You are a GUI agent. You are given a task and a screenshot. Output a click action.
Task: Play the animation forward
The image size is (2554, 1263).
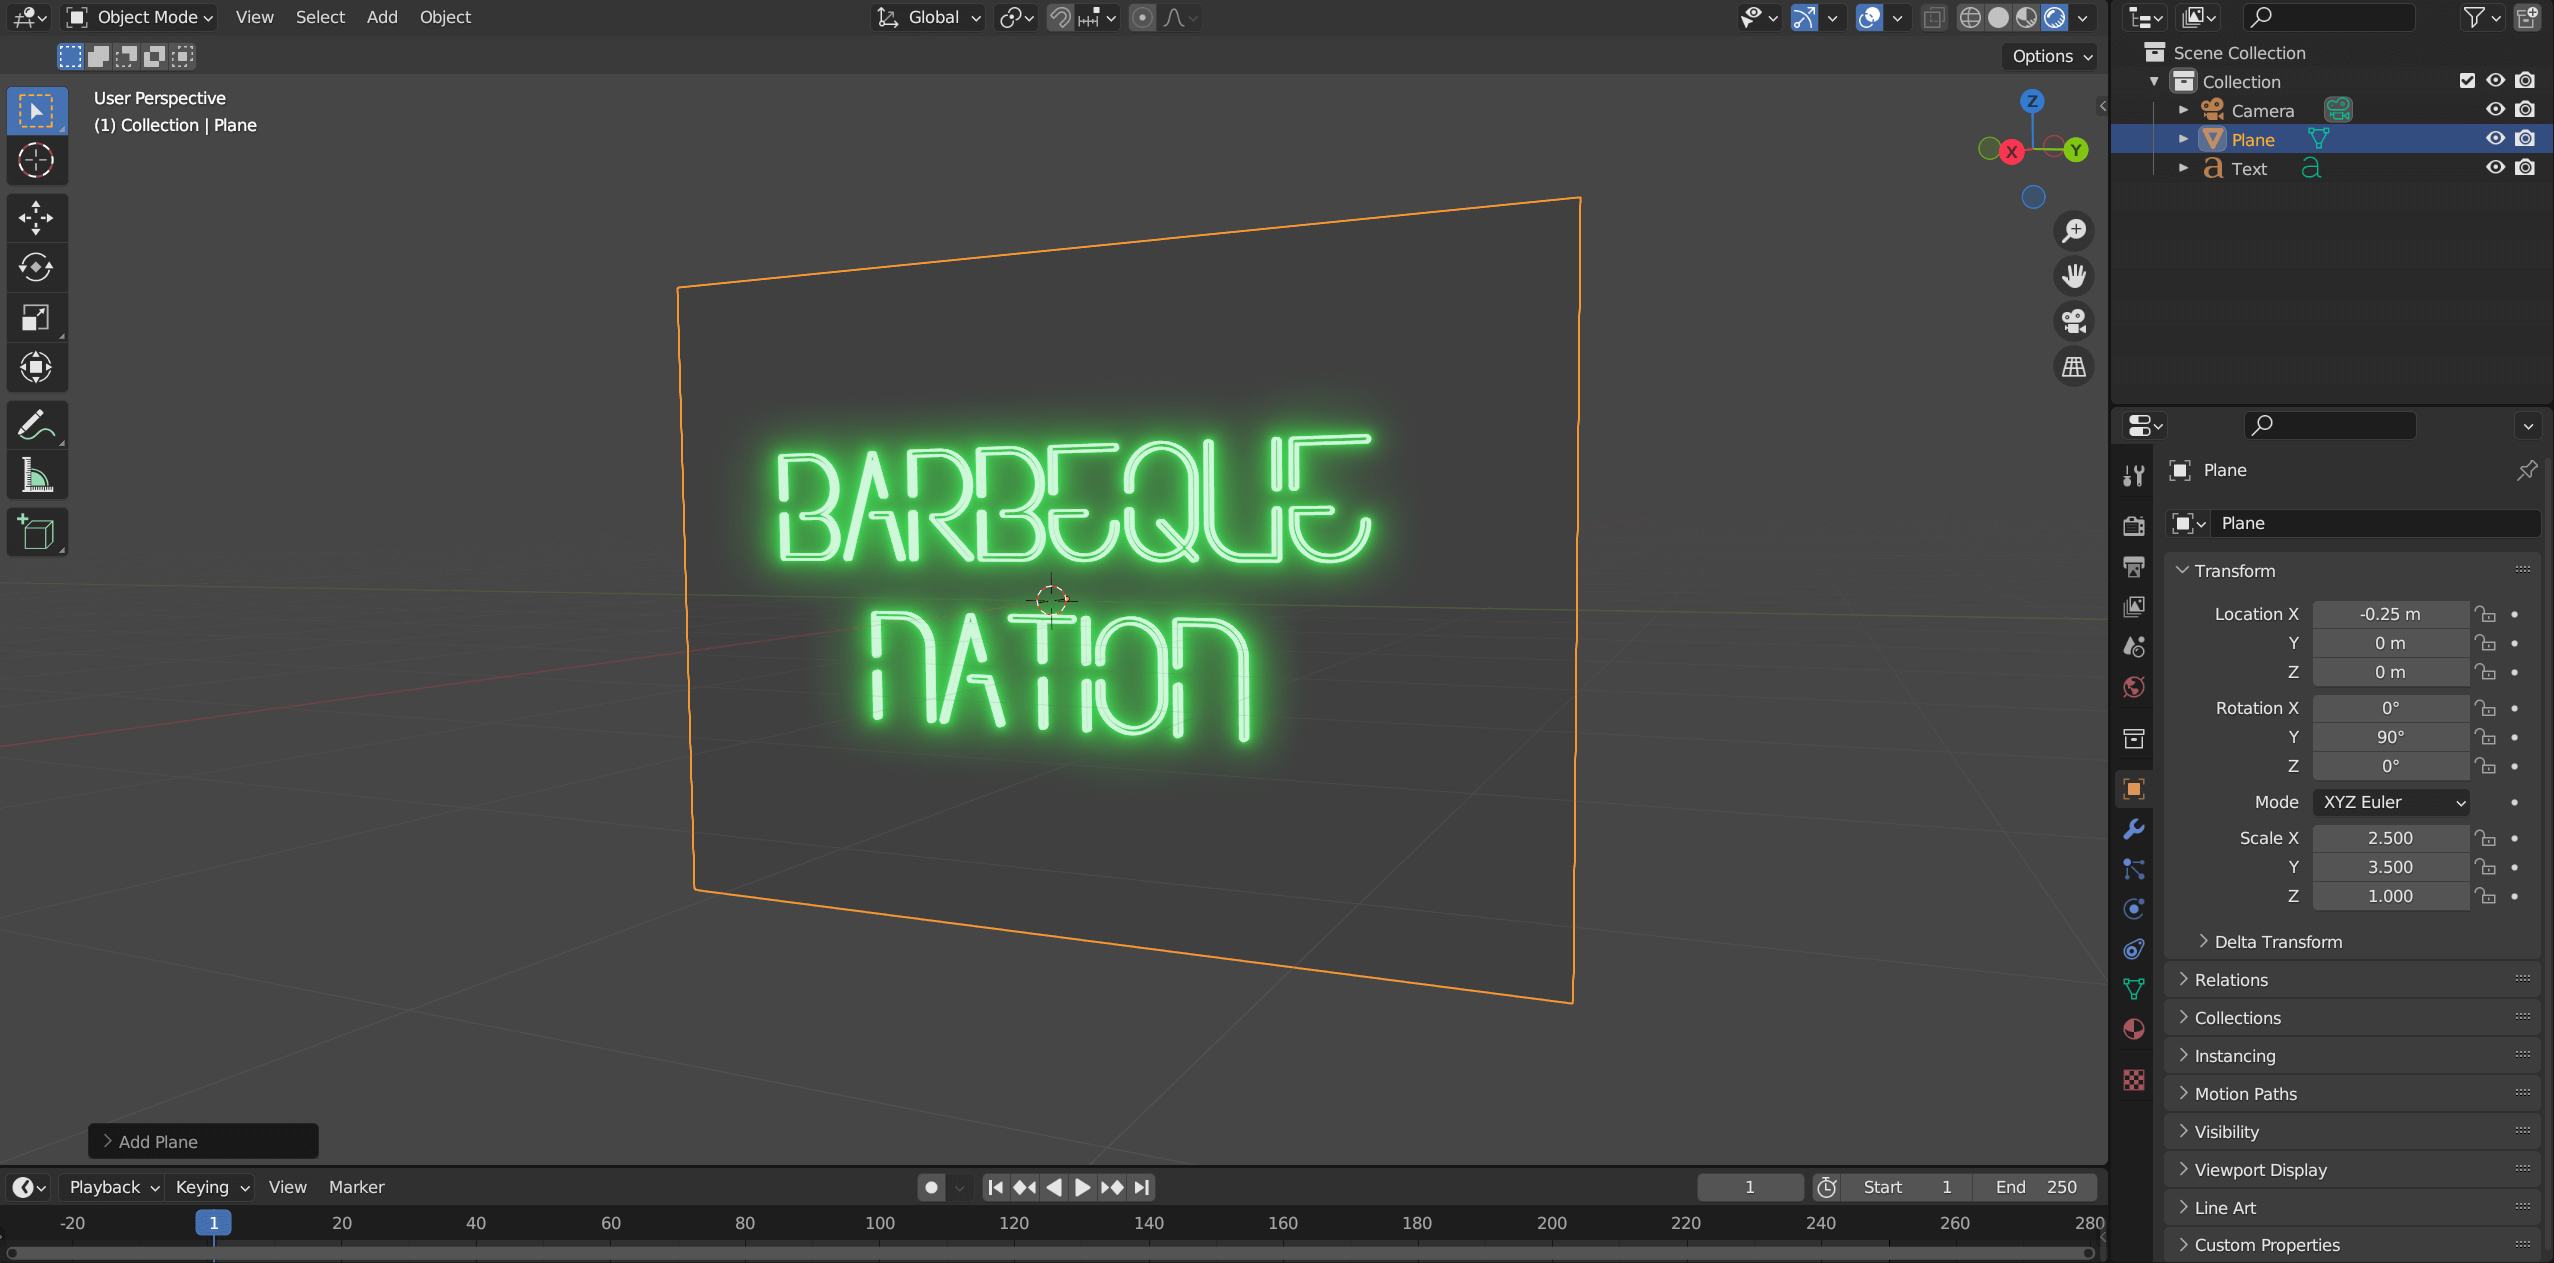click(1082, 1187)
